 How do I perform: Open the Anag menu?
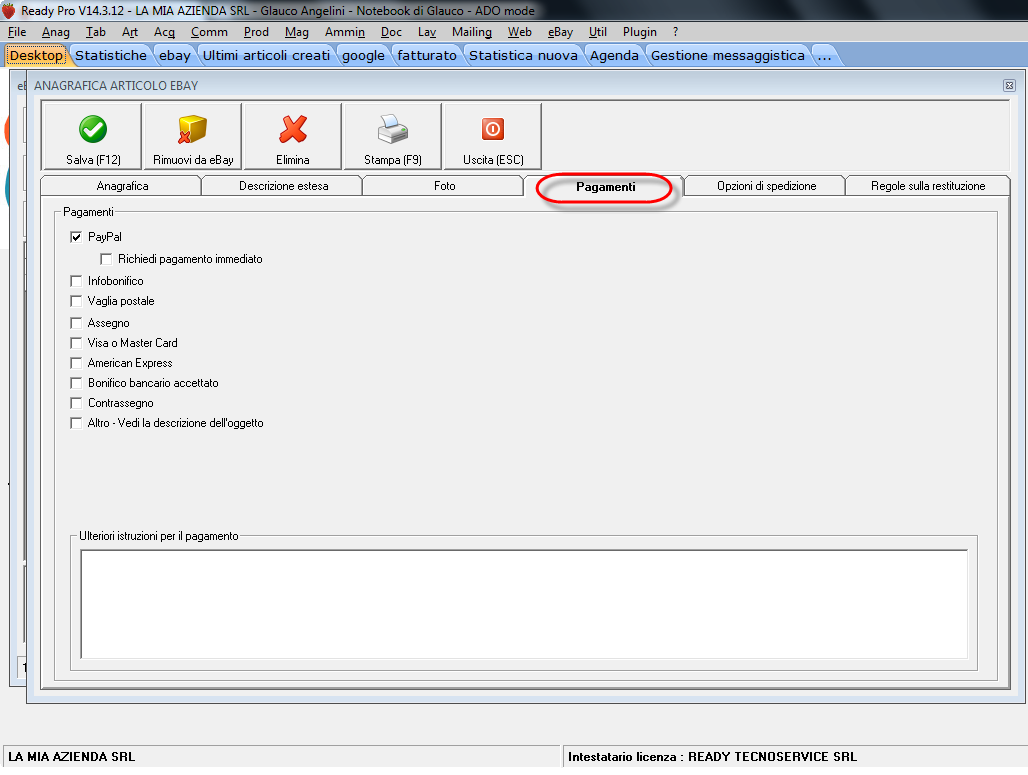pyautogui.click(x=56, y=32)
